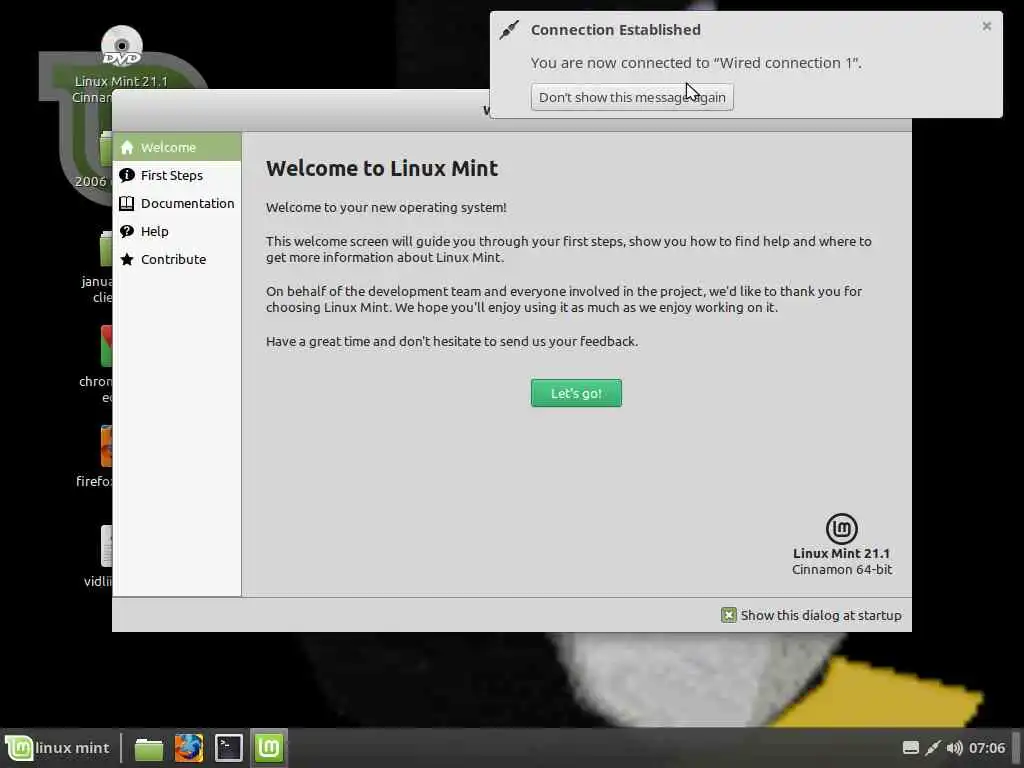The height and width of the screenshot is (768, 1024).
Task: Click the home icon beside Welcome
Action: (127, 148)
